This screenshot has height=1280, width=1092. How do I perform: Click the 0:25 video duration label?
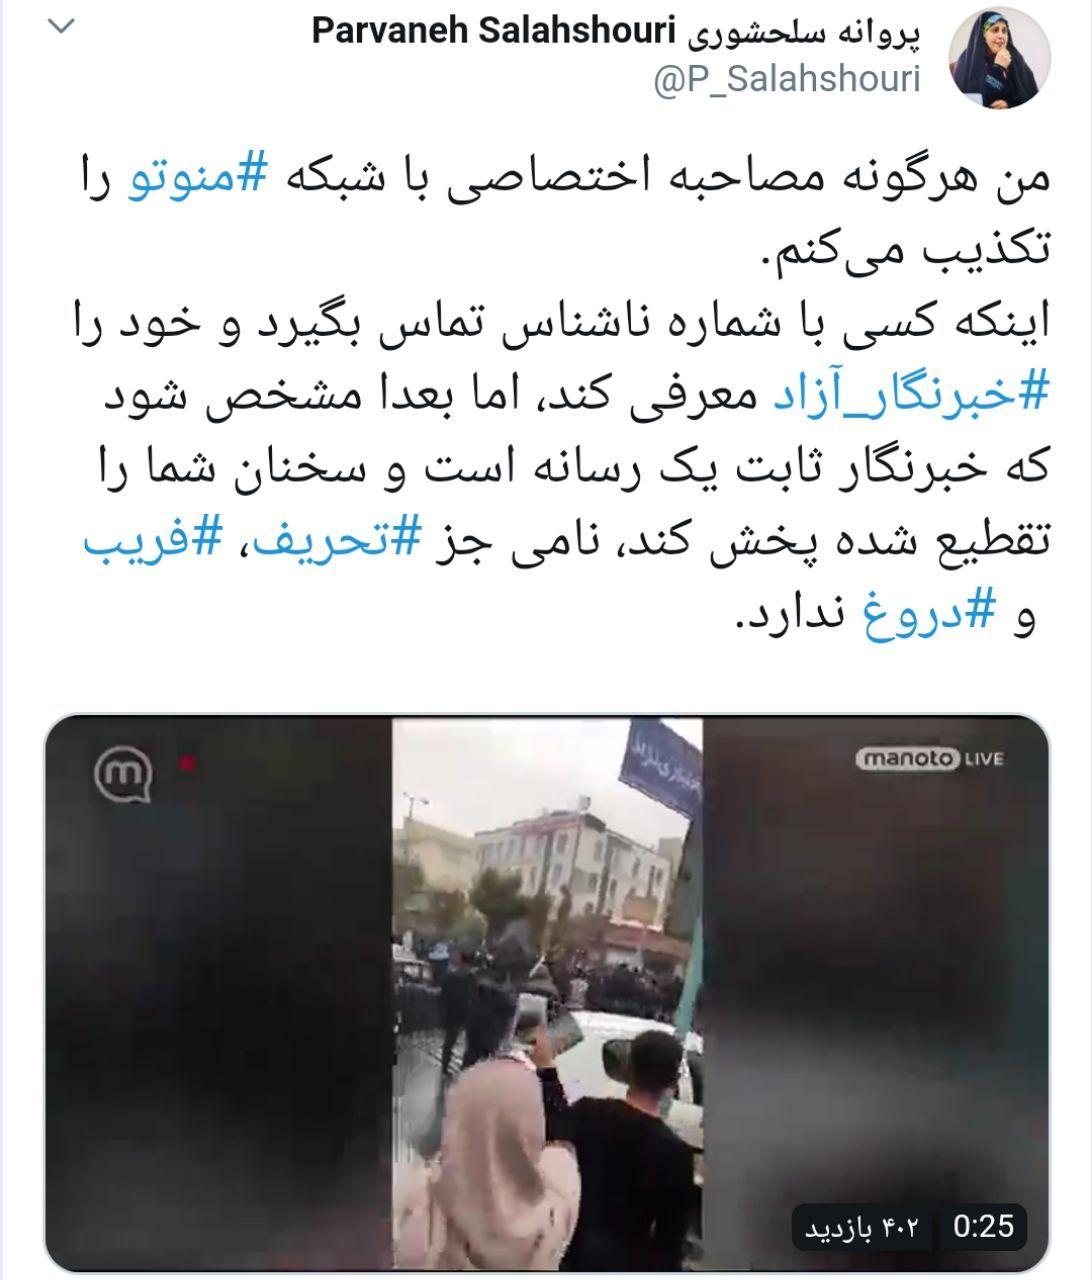tap(984, 1226)
